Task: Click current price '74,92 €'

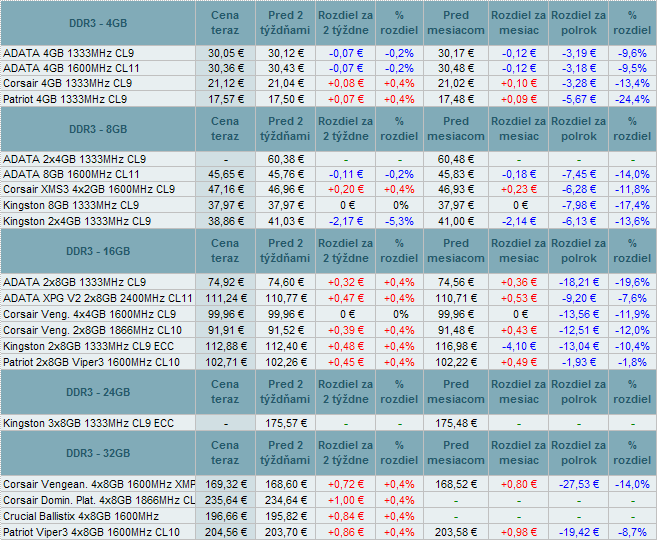Action: pyautogui.click(x=226, y=282)
